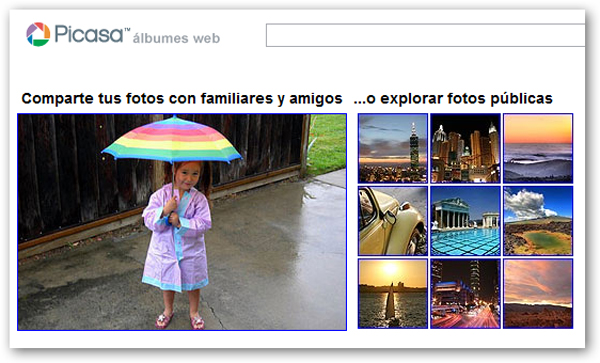Click the Picasa álbumes web logo text
This screenshot has height=363, width=600.
tap(137, 34)
